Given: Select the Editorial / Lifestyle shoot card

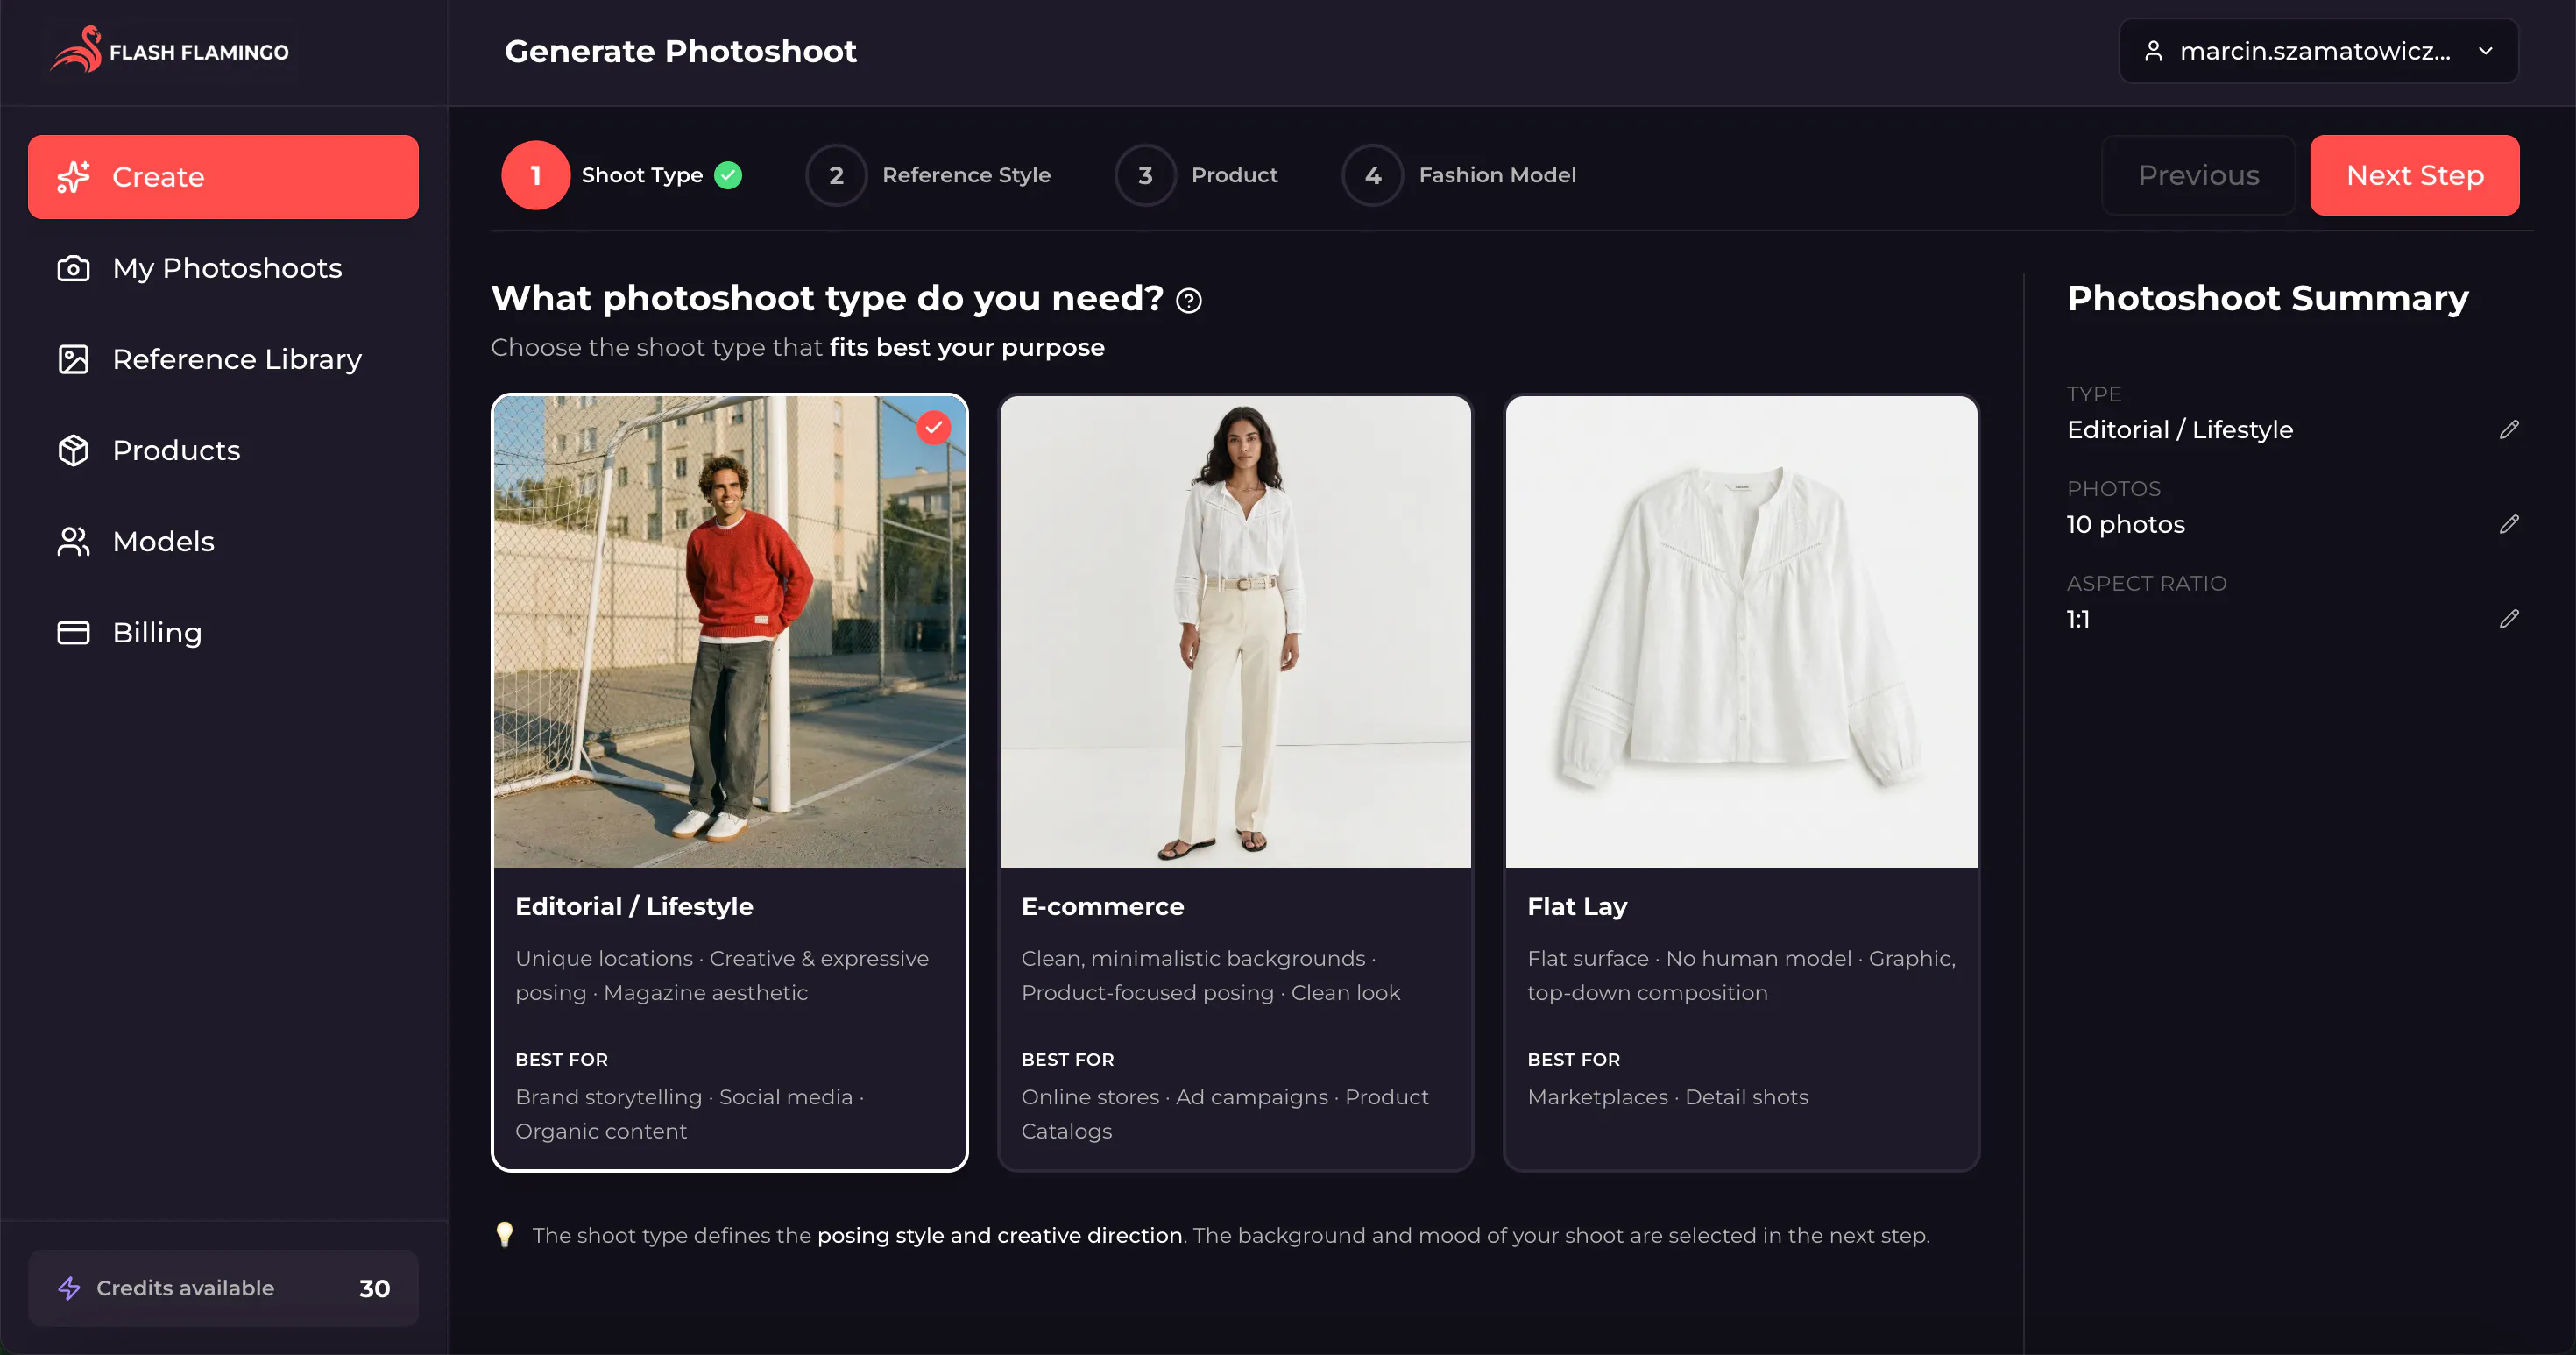Looking at the screenshot, I should (729, 782).
